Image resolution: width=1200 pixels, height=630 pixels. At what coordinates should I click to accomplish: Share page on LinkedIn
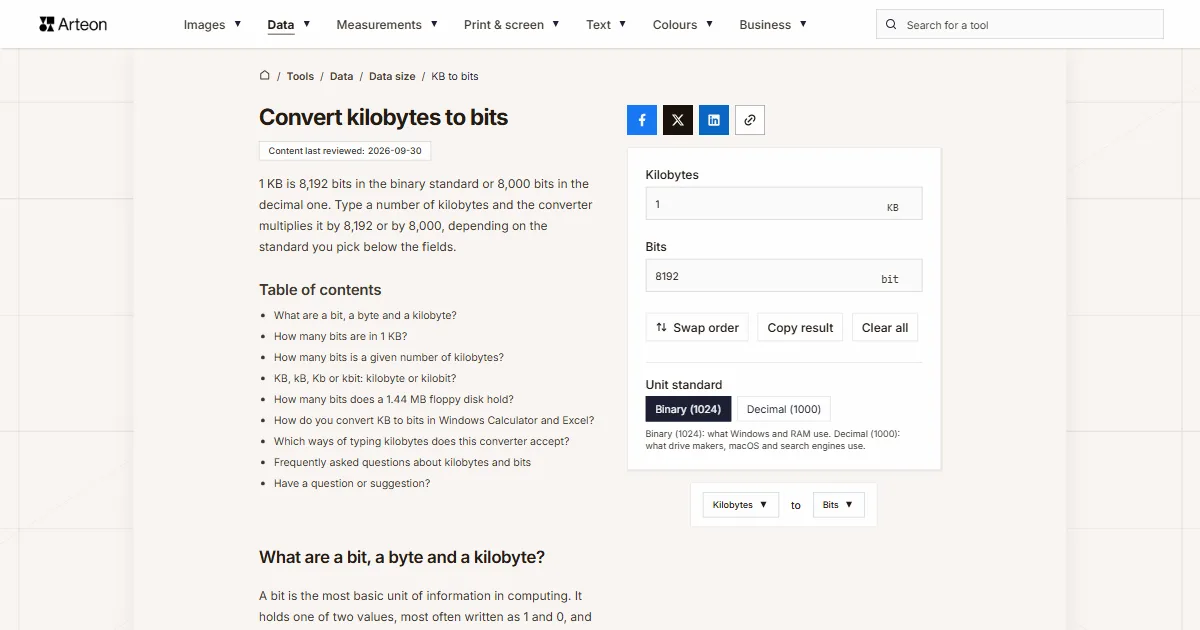point(714,120)
